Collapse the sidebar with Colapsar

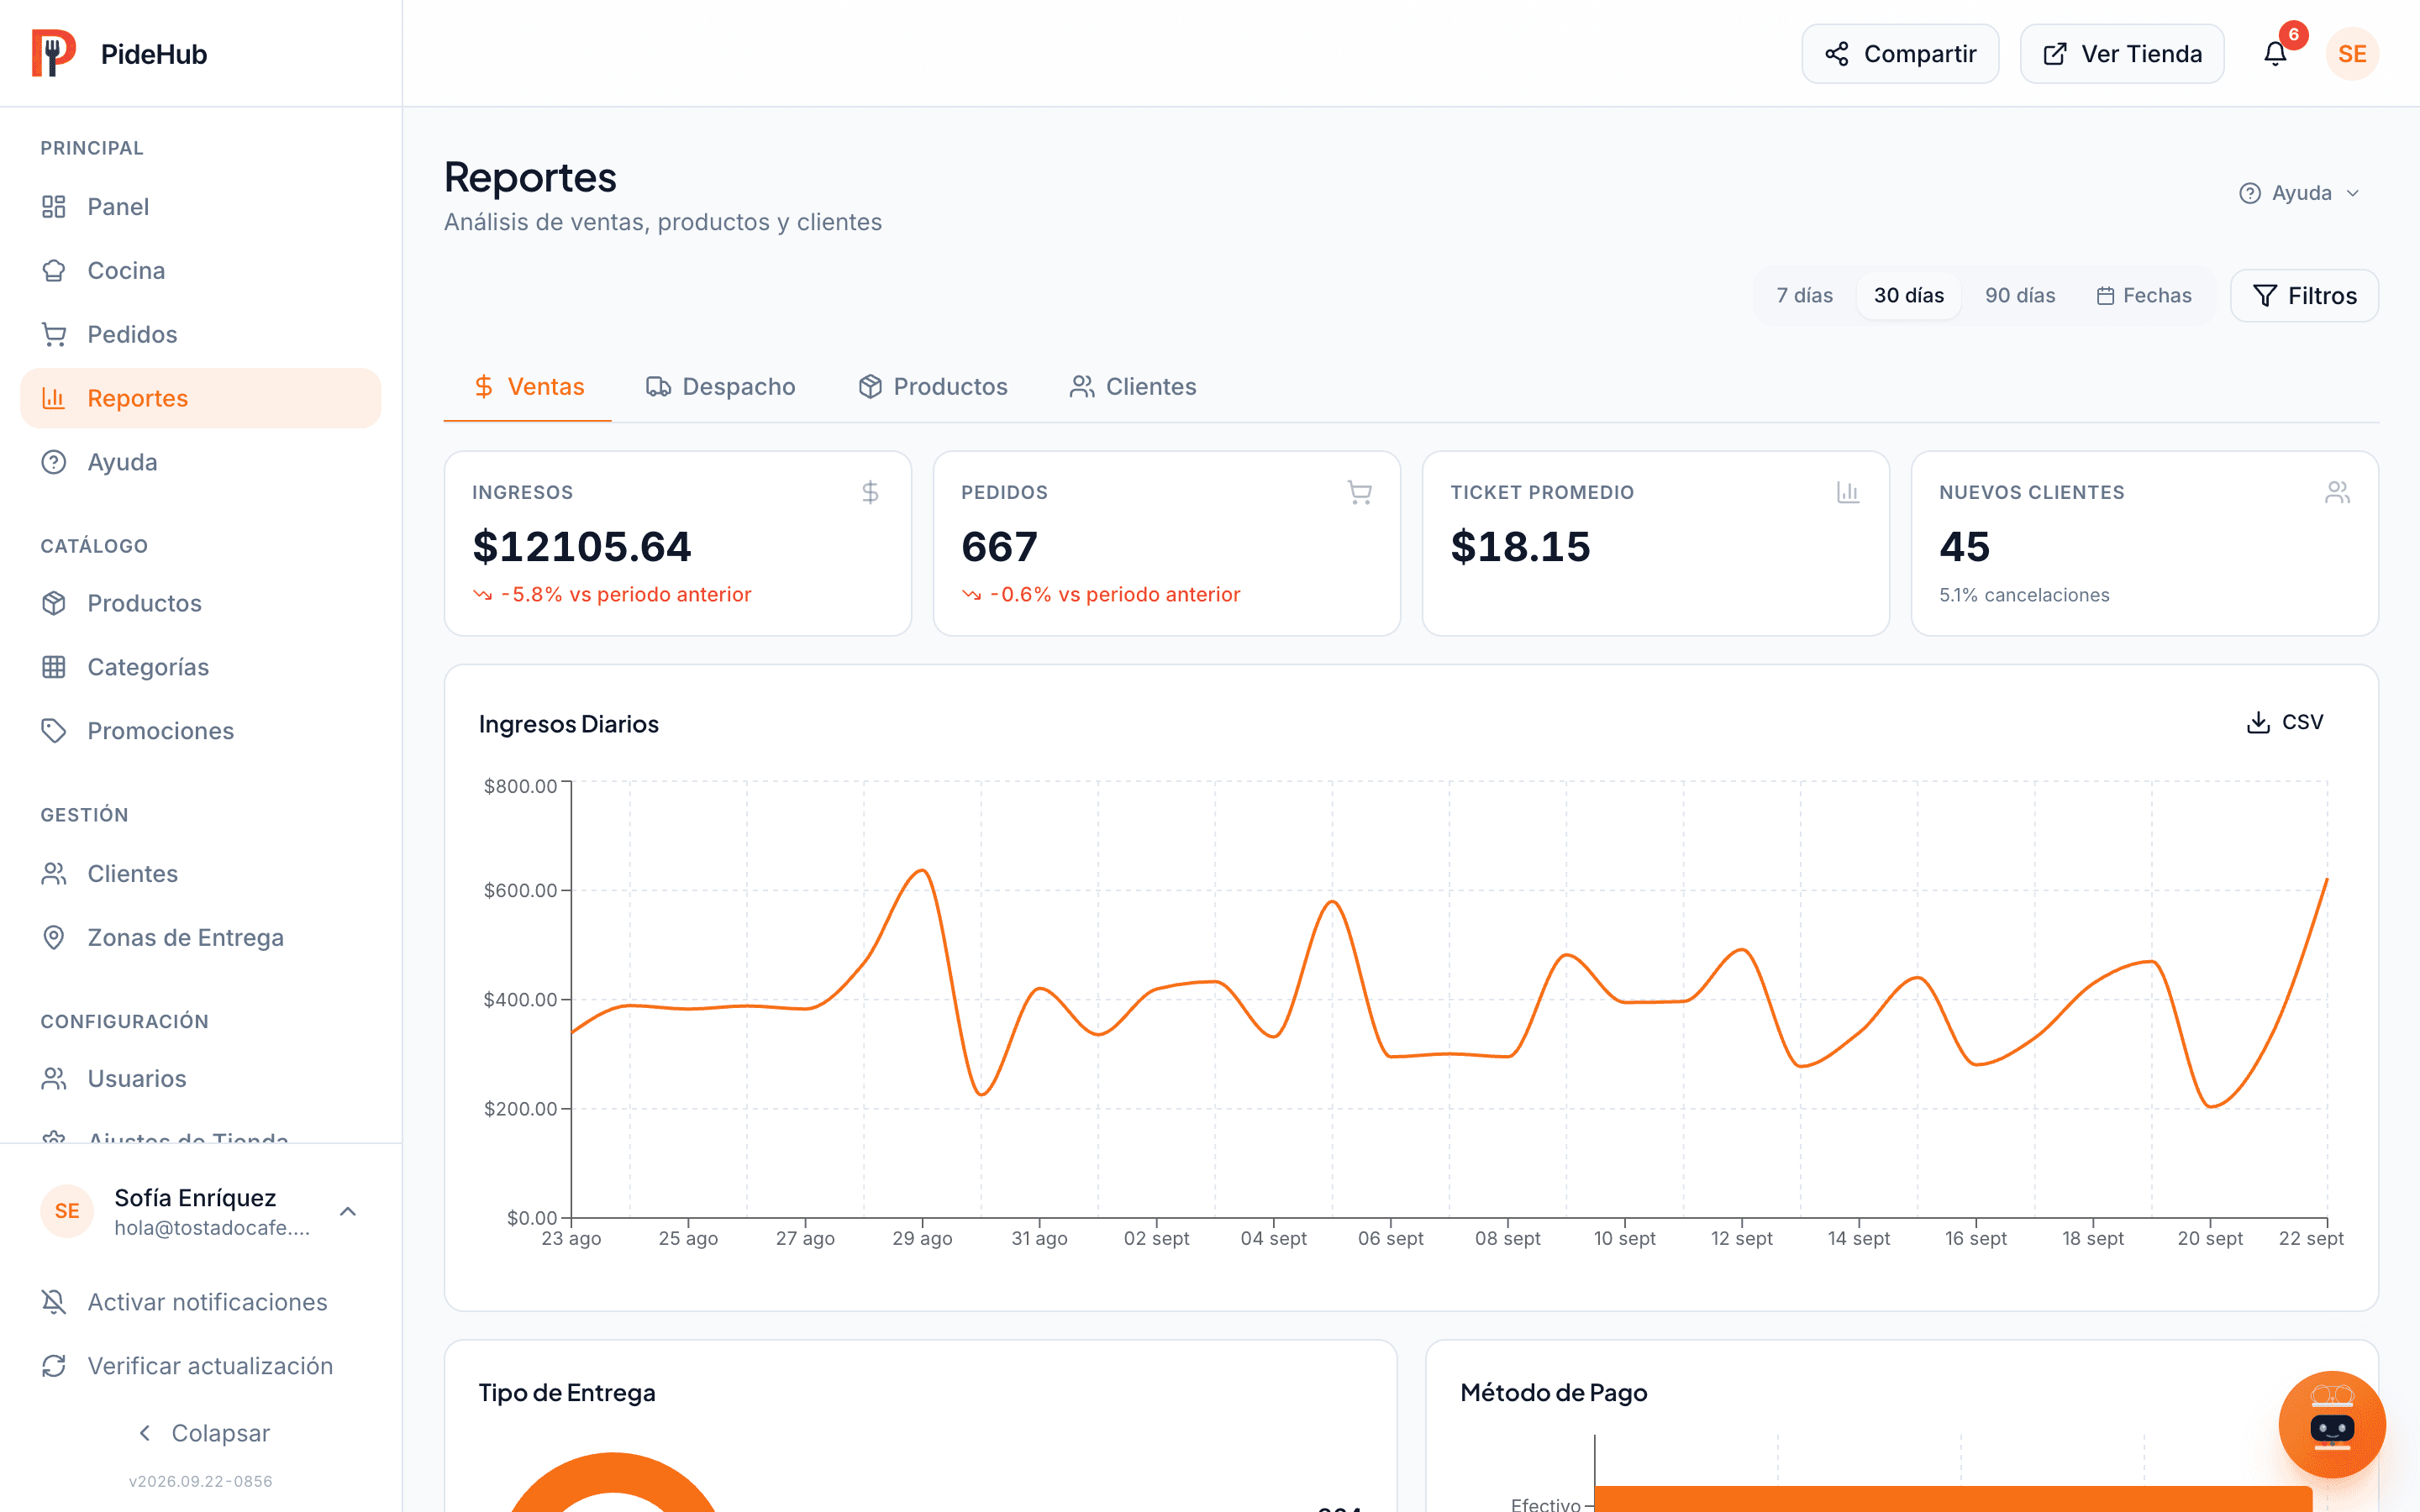point(200,1433)
